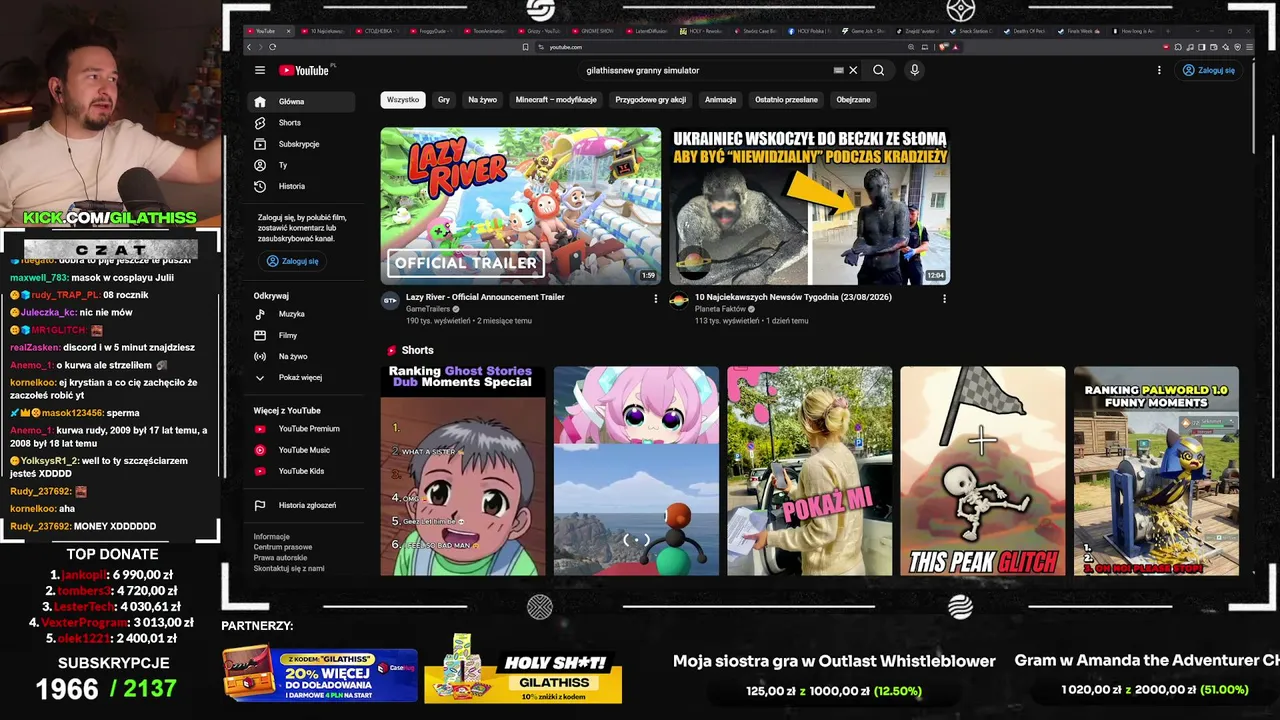Open options menu for 10 Najciekawszych Newsów video
The height and width of the screenshot is (720, 1280).
[944, 298]
